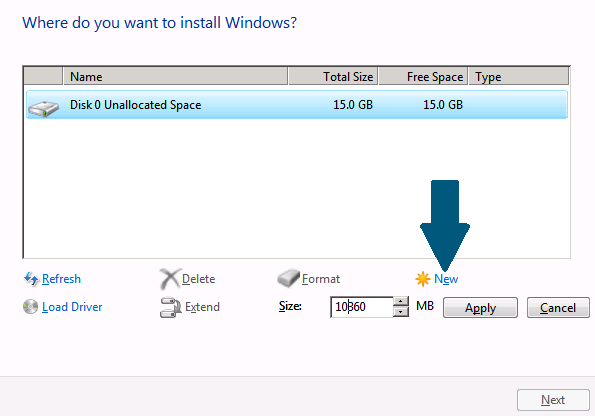
Task: Click the Refresh arrows icon
Action: pos(31,279)
